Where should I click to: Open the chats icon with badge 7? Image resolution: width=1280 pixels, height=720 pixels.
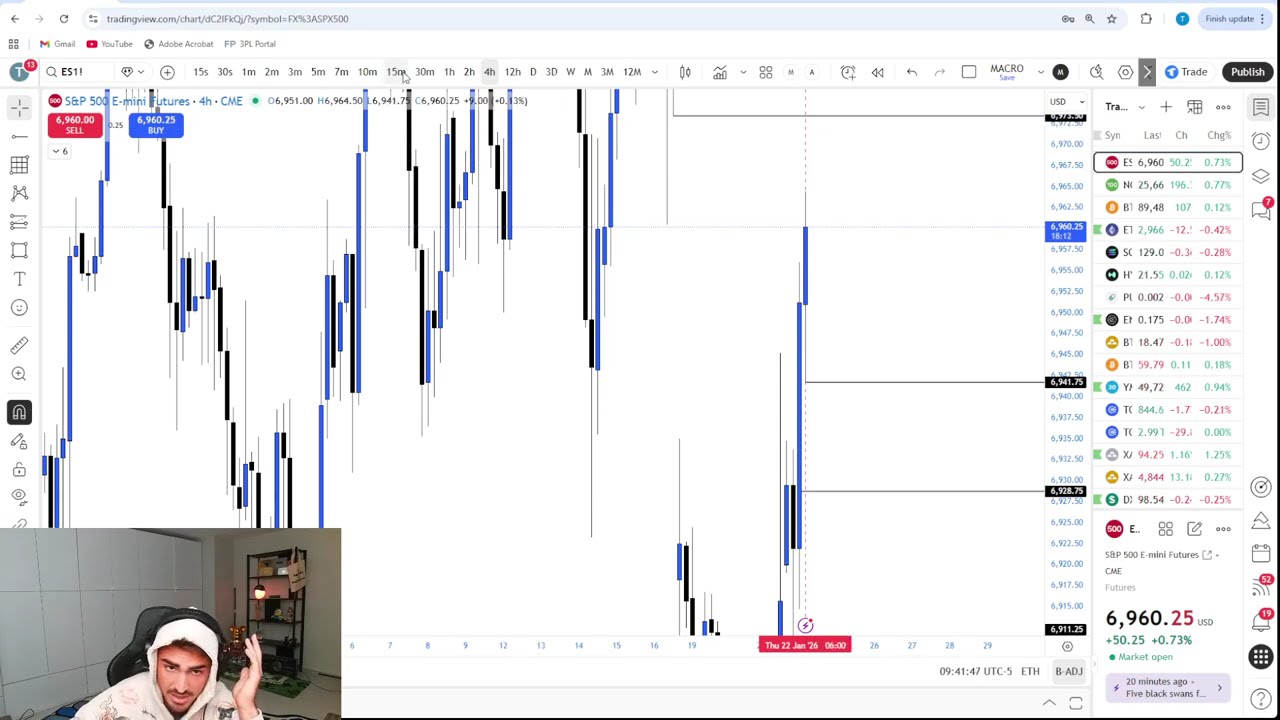[x=1261, y=209]
